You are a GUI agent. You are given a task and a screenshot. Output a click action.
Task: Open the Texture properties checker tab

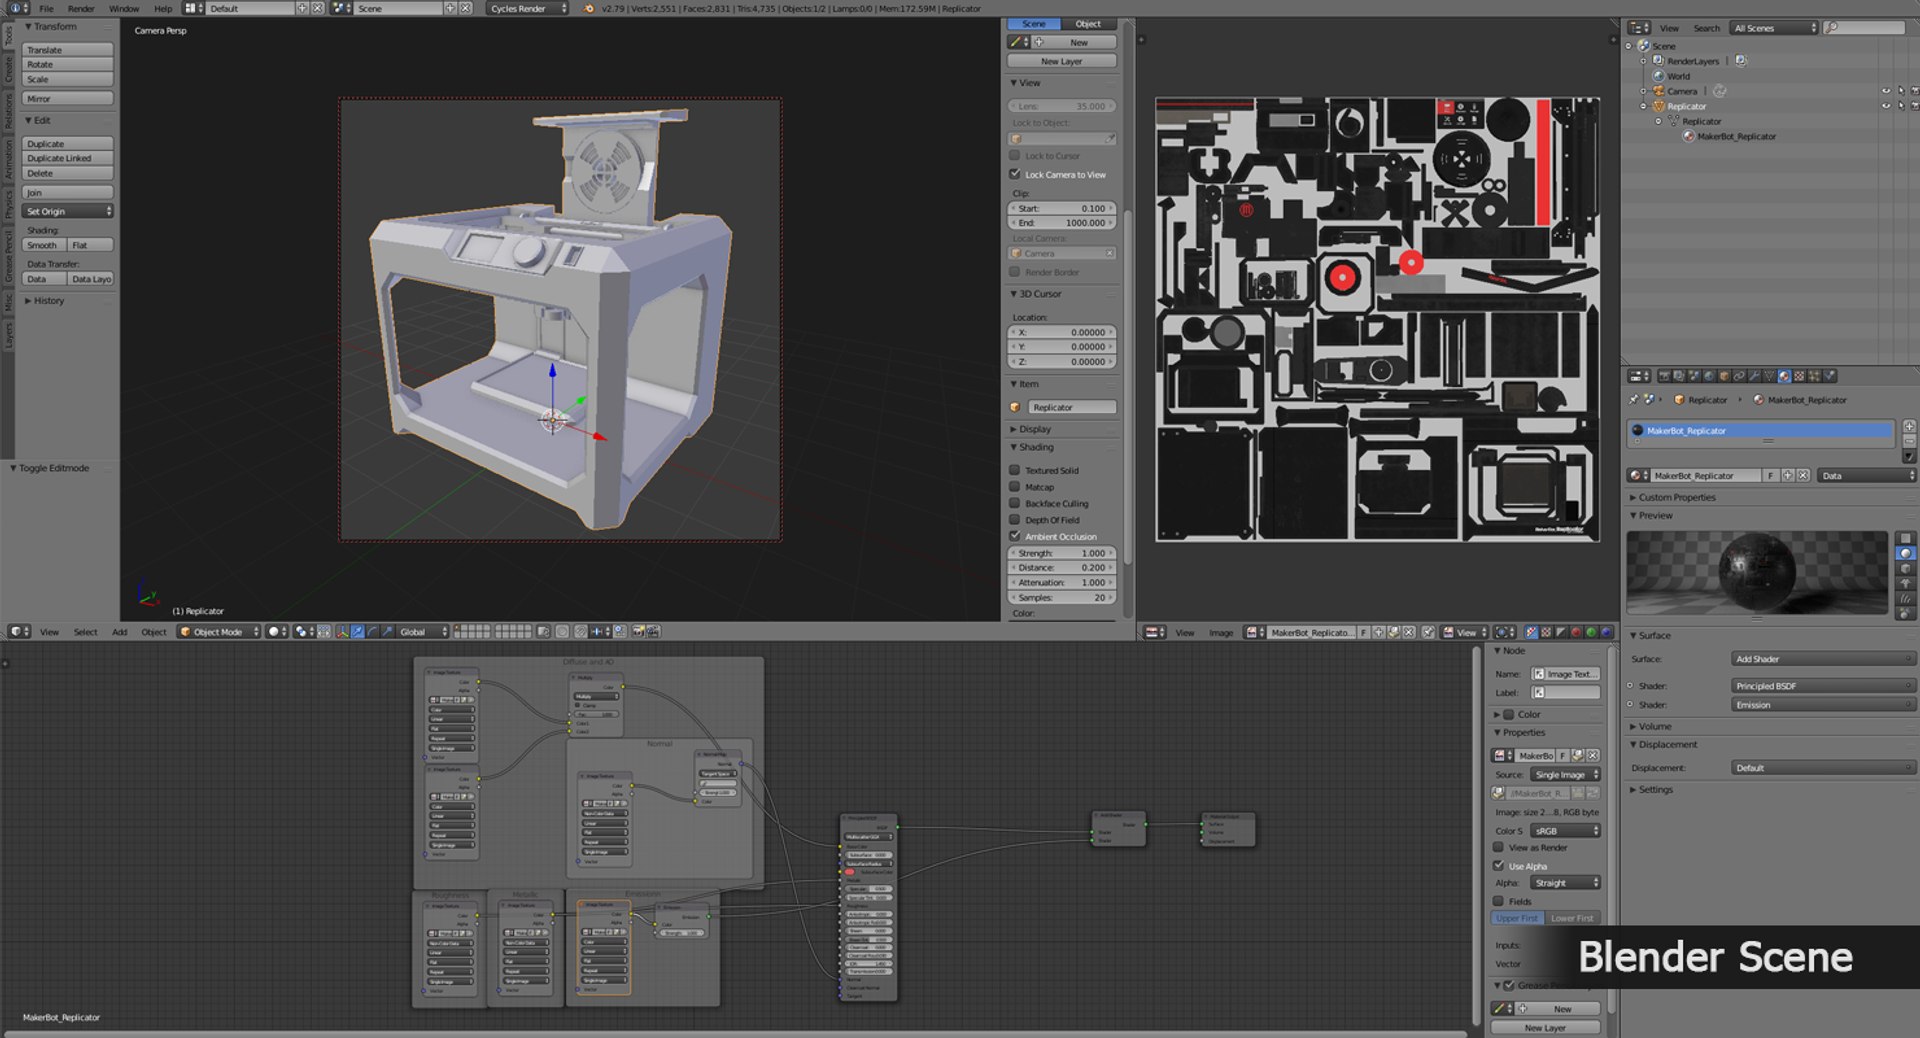coord(1799,376)
